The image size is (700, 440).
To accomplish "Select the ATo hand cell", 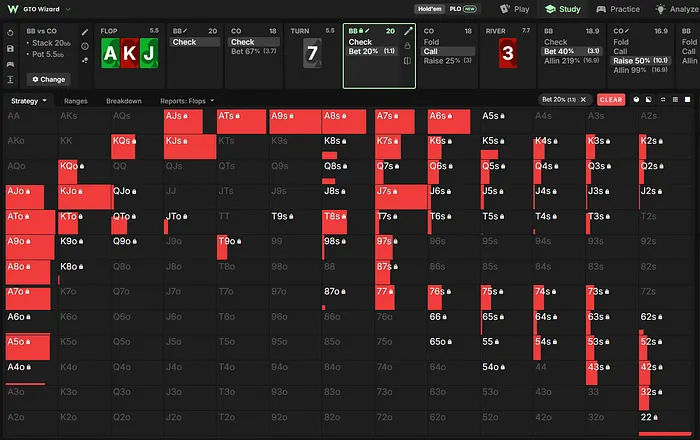I will pos(30,222).
